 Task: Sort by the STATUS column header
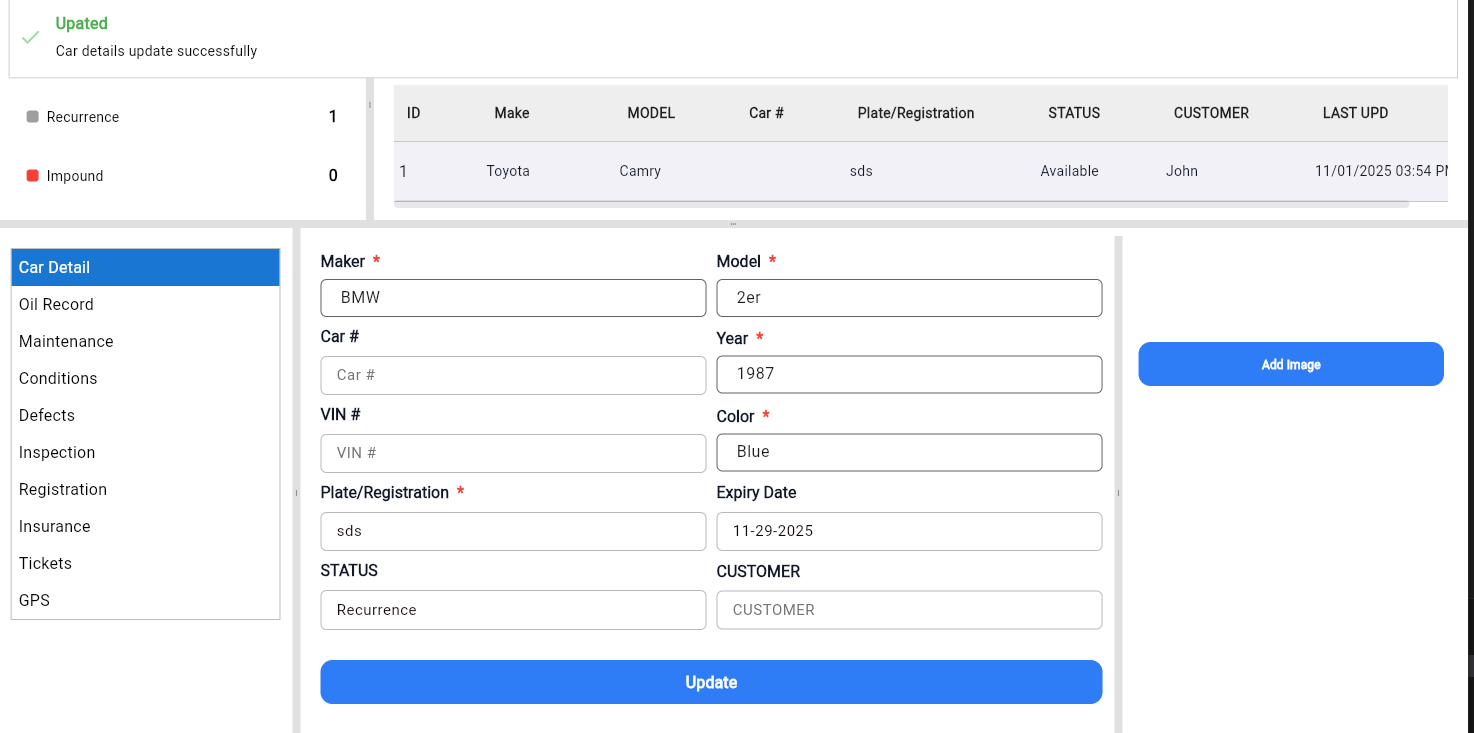1073,113
